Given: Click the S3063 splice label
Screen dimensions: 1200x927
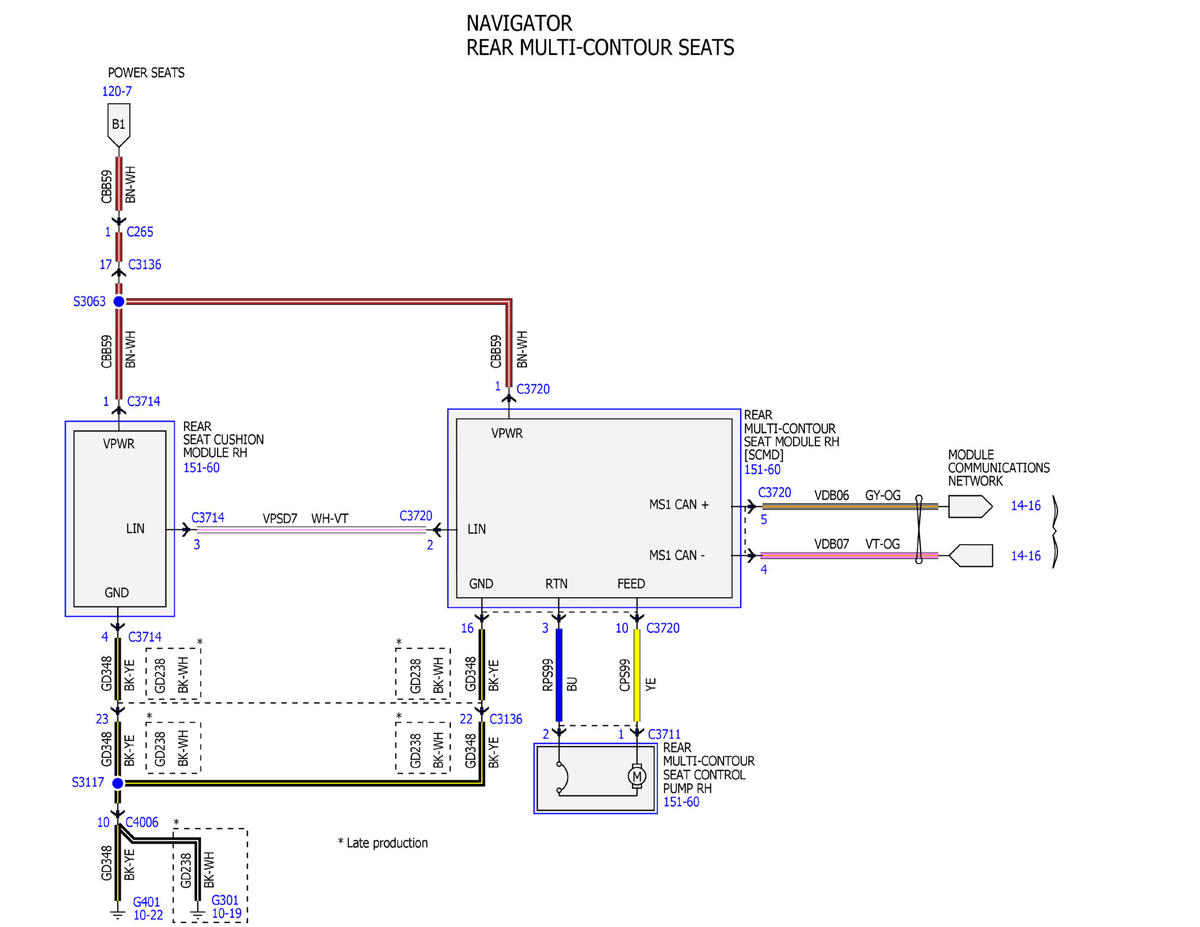Looking at the screenshot, I should click(x=90, y=301).
